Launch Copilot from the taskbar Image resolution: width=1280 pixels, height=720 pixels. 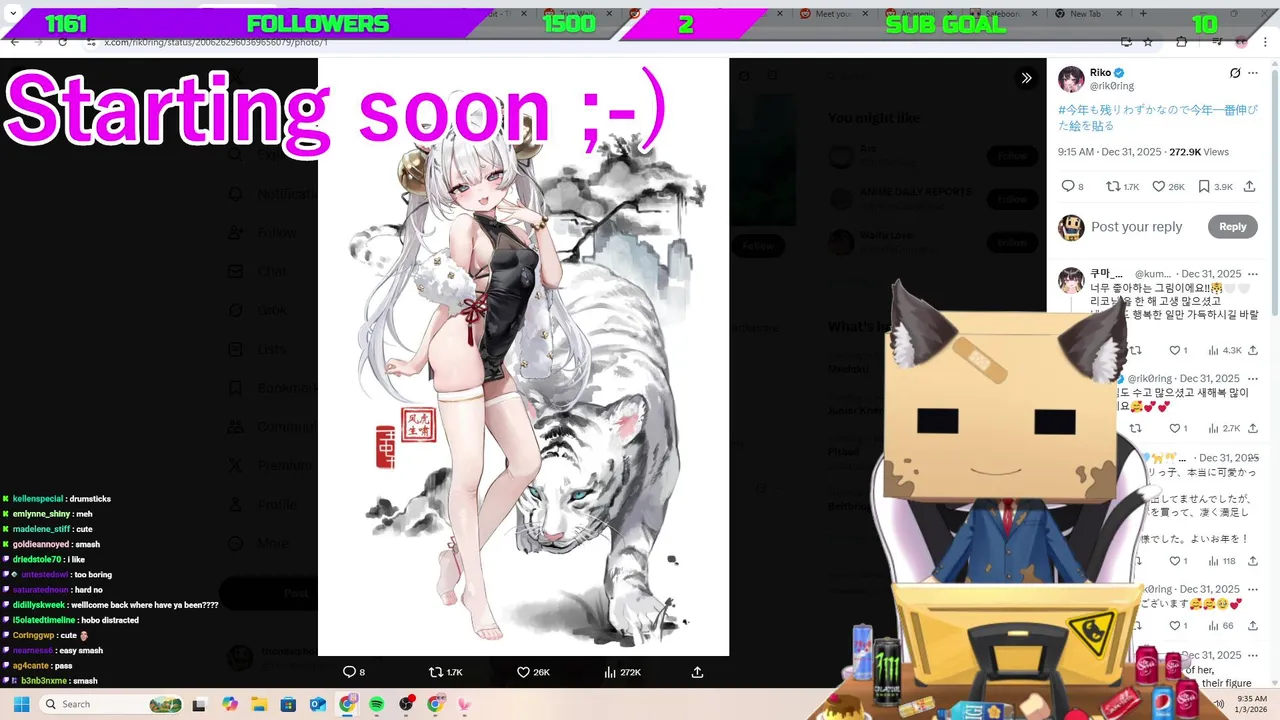point(230,704)
